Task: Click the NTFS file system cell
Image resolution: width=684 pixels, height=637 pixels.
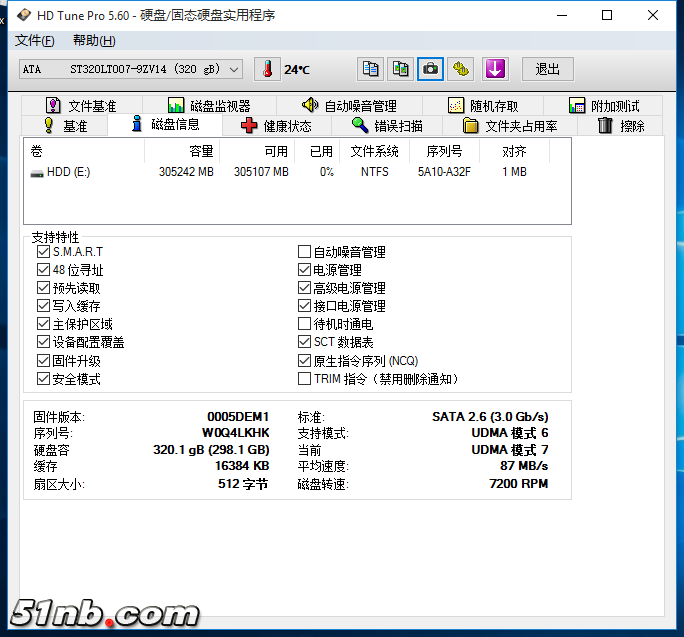Action: pos(375,172)
